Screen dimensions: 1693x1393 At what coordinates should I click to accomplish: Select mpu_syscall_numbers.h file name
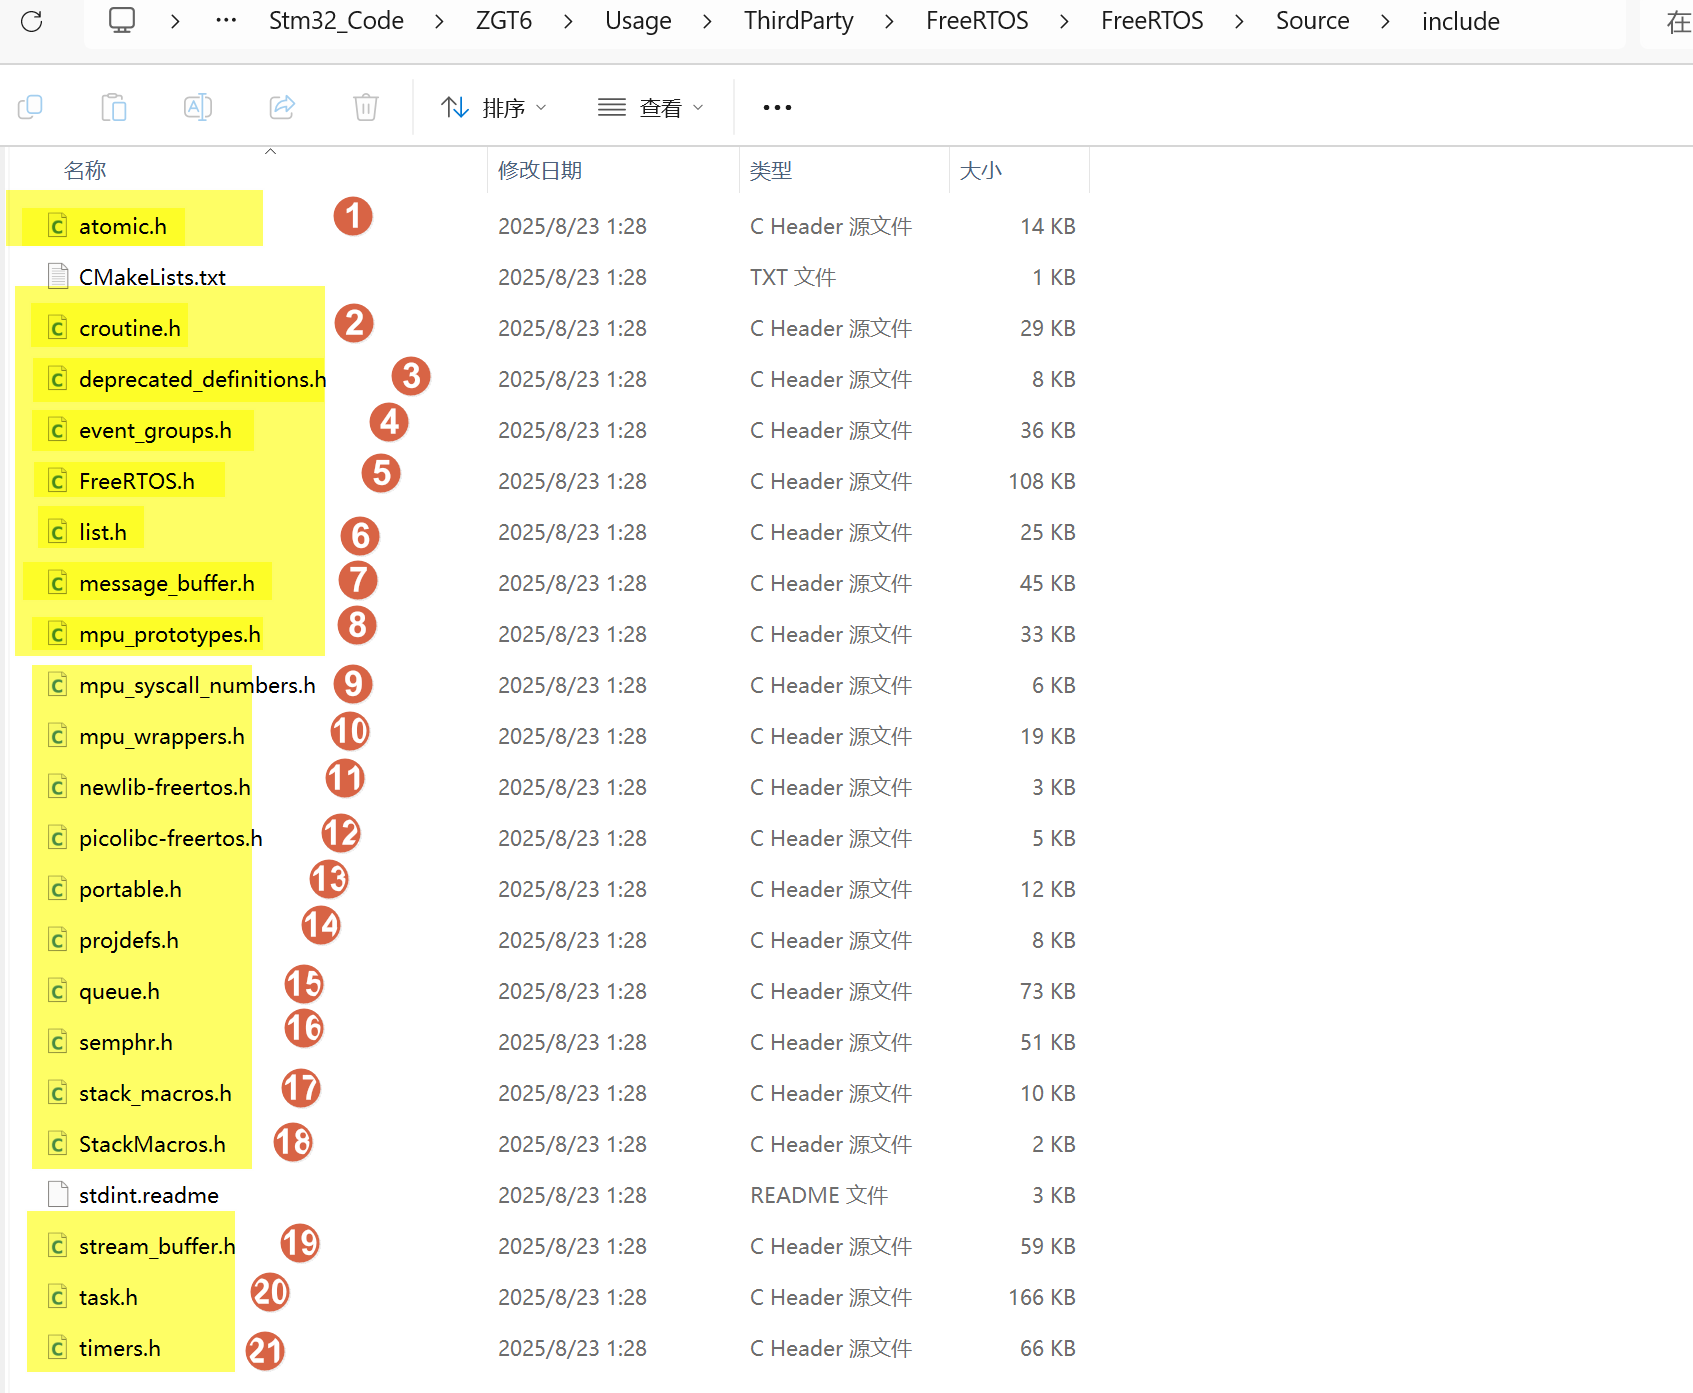click(x=197, y=685)
